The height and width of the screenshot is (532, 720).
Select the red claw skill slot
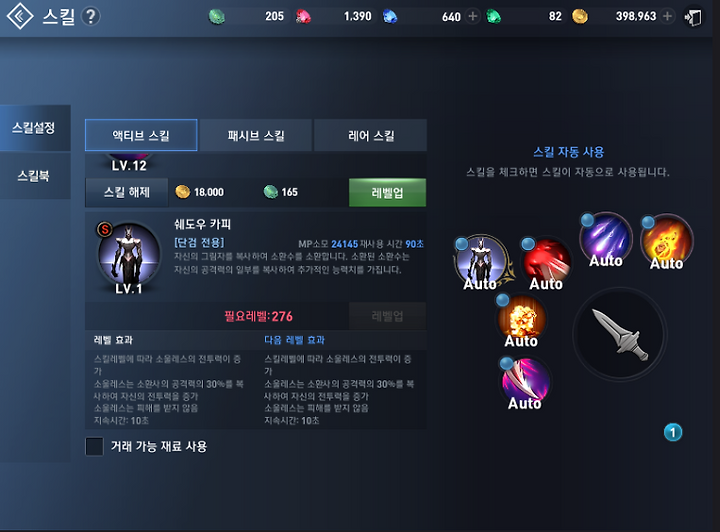point(546,263)
